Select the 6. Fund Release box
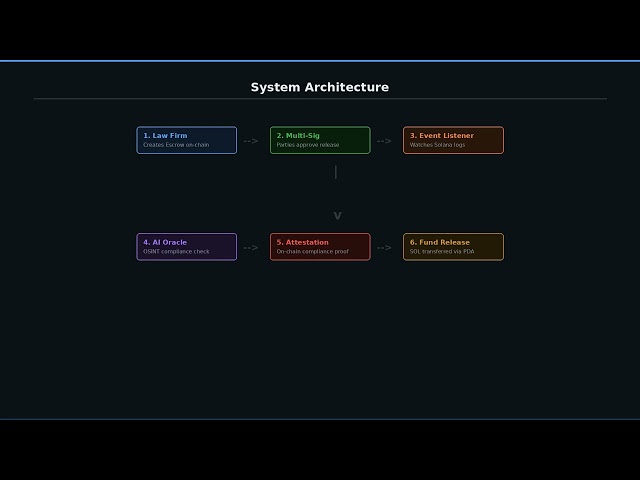The width and height of the screenshot is (640, 480). click(453, 247)
